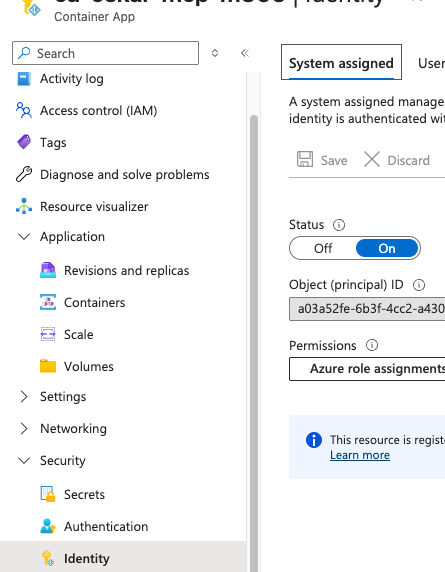445x572 pixels.
Task: Collapse the sidebar with the double chevron
Action: [x=245, y=53]
